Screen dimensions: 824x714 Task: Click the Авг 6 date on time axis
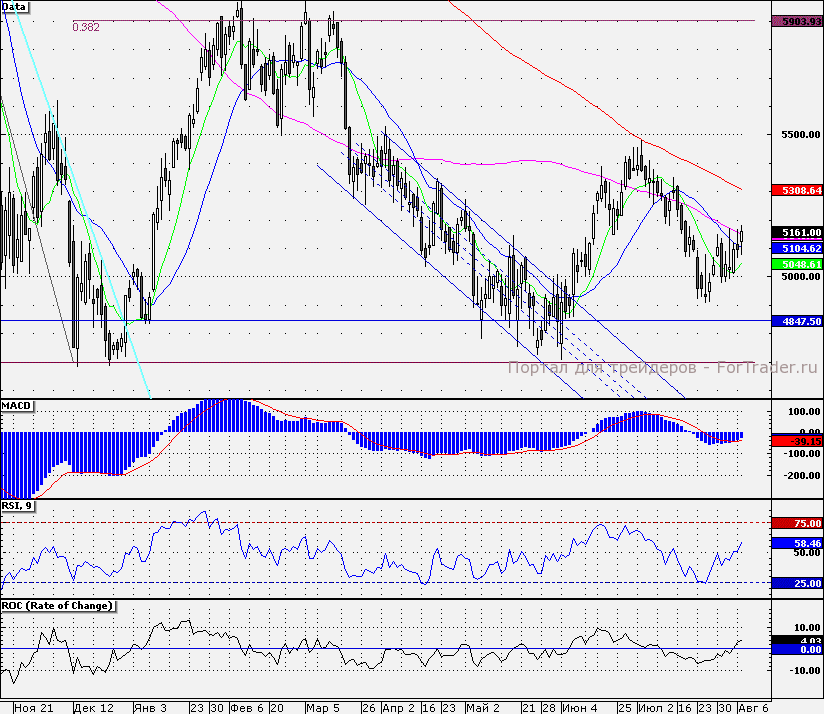(x=755, y=707)
